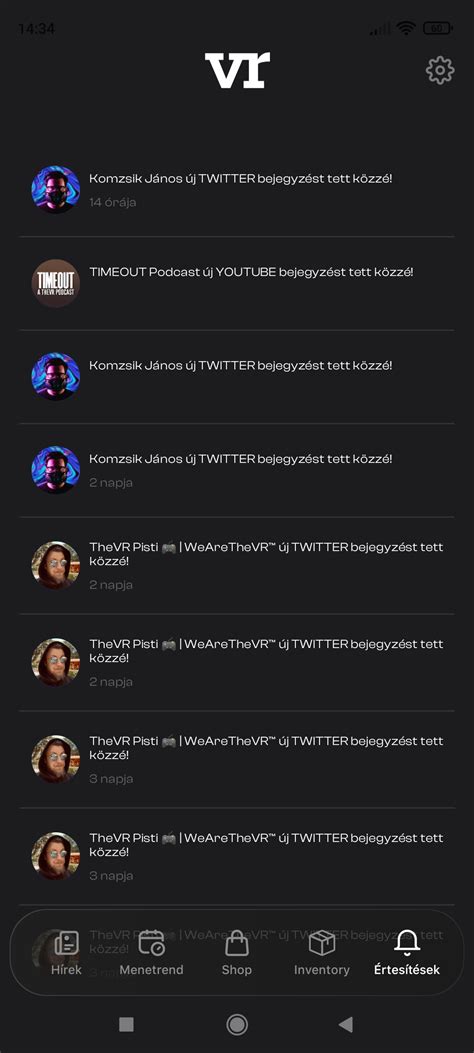Tap Android recent apps square button

point(126,1024)
